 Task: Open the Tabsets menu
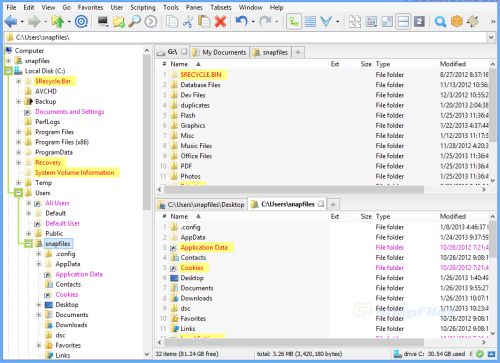coord(221,7)
